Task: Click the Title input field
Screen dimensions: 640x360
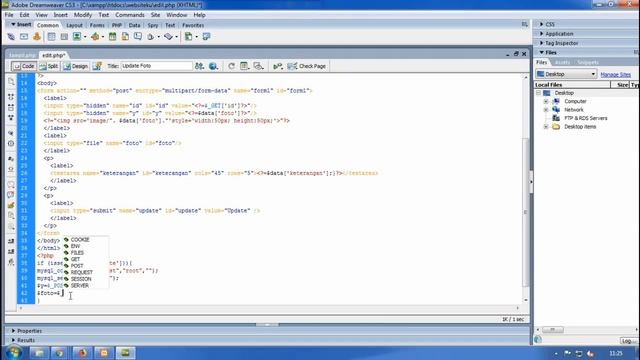Action: coord(156,66)
